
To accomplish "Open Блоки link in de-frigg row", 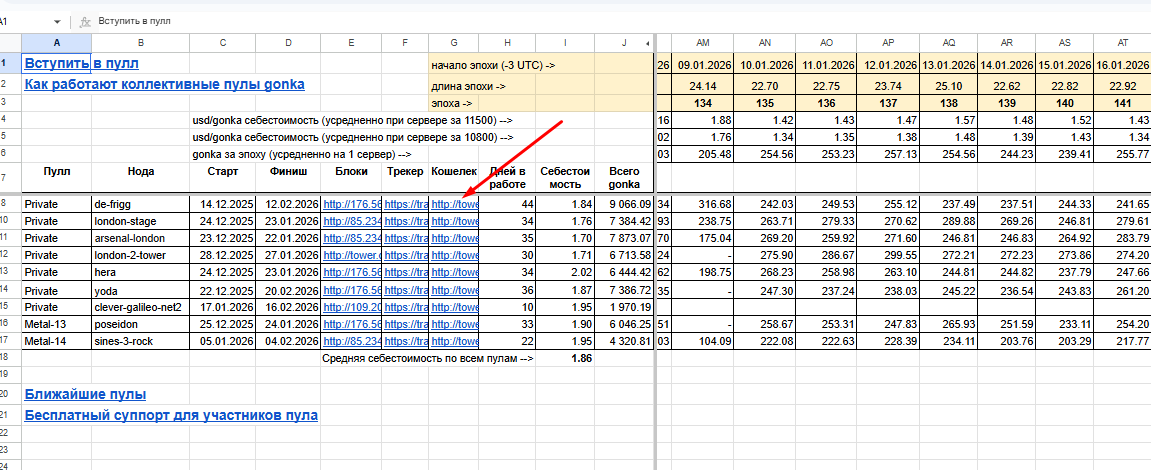I will point(352,204).
